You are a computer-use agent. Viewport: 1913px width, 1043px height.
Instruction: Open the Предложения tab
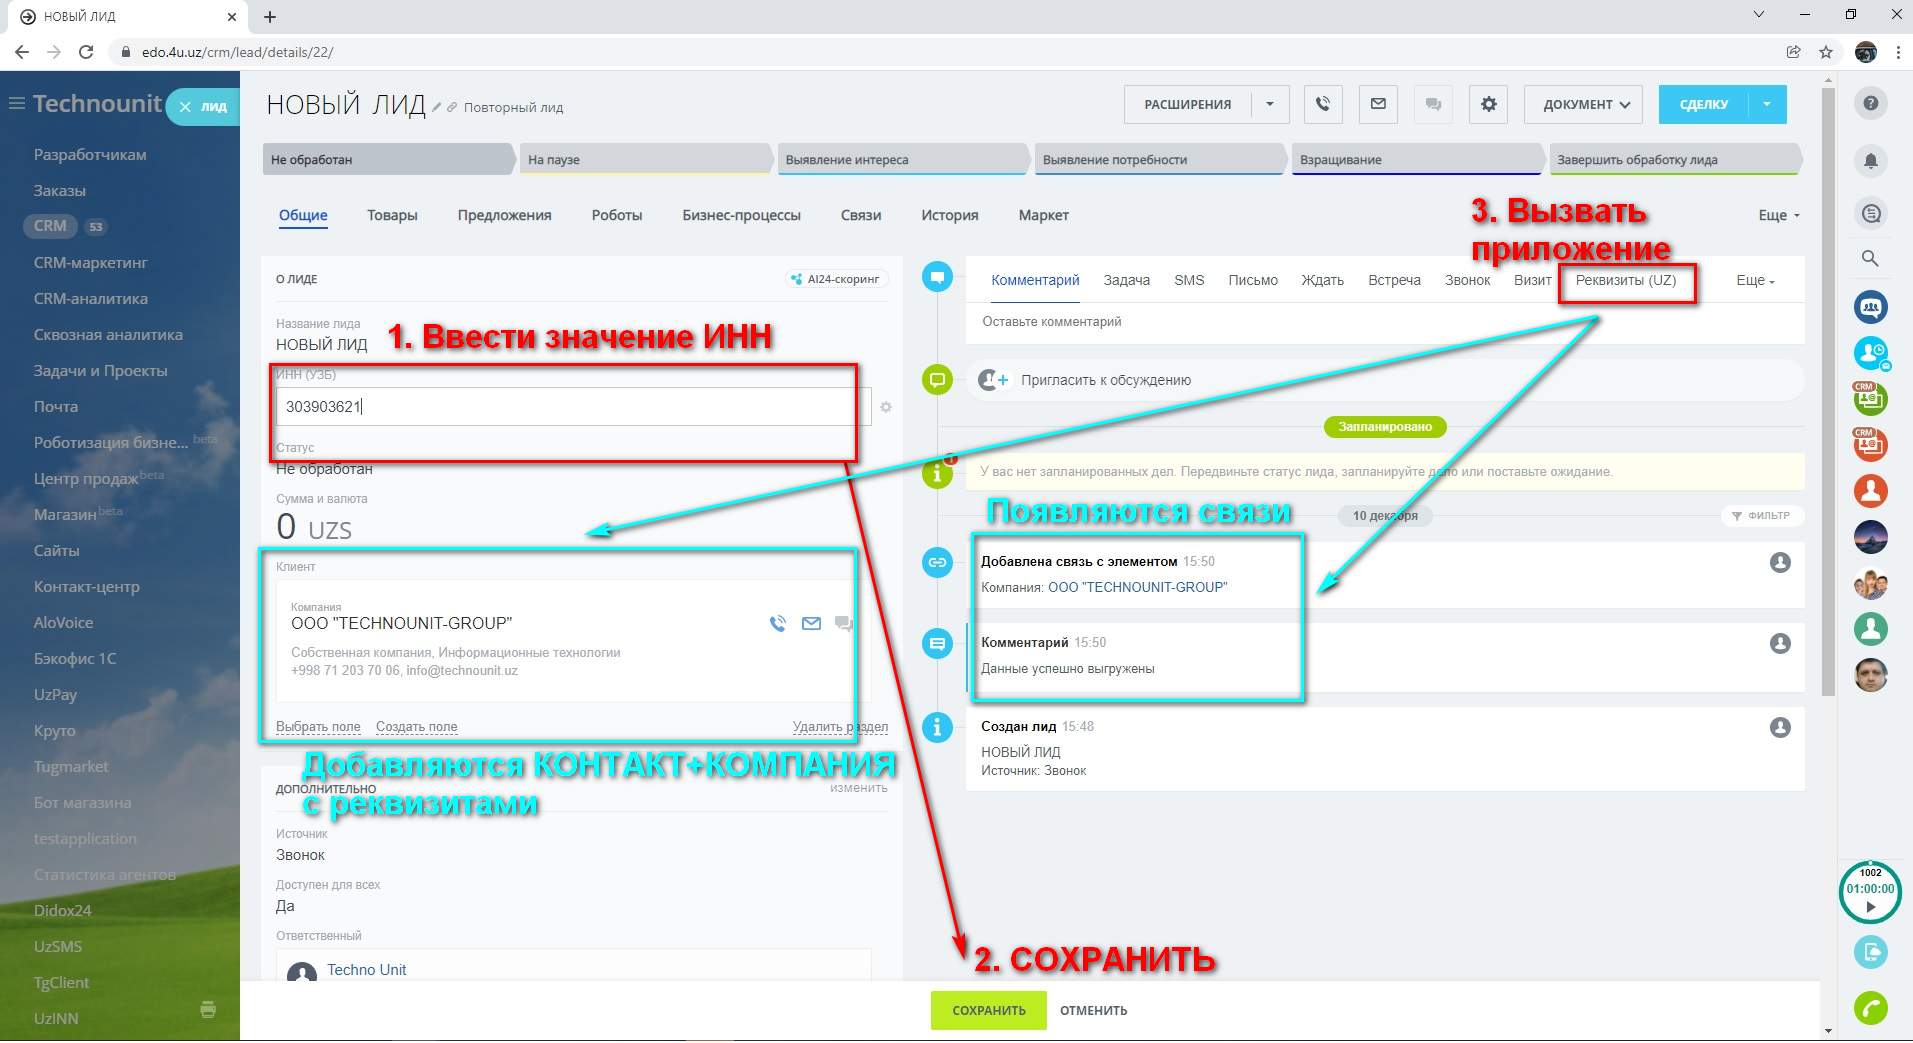point(504,215)
